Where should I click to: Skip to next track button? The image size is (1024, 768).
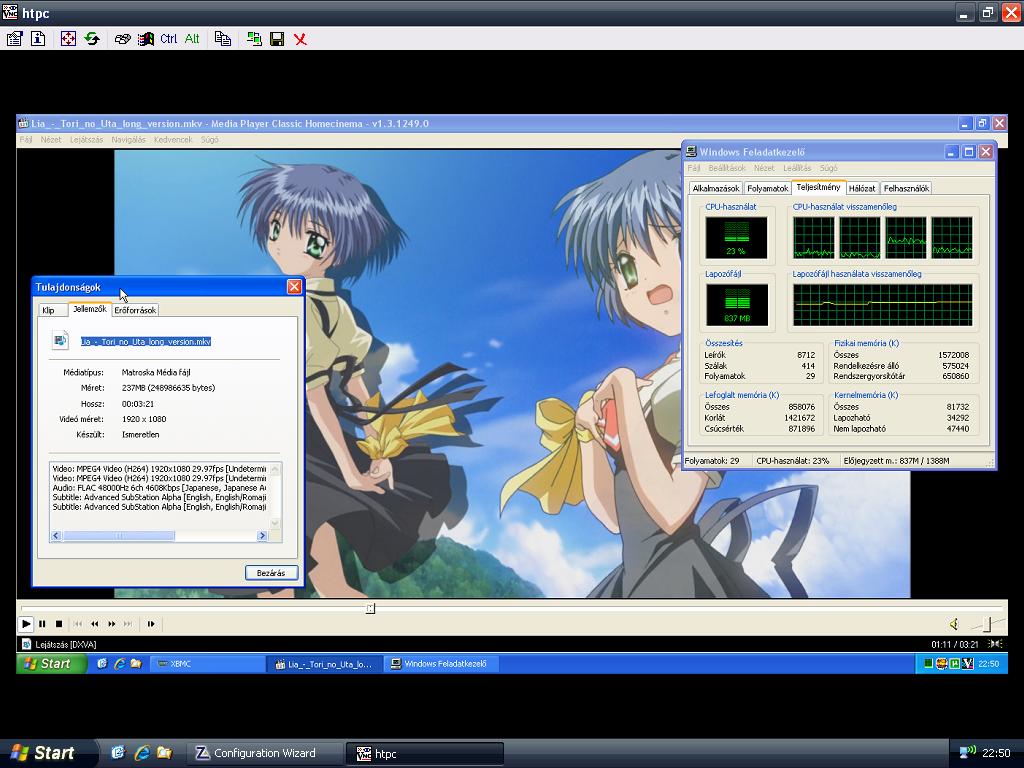click(128, 624)
